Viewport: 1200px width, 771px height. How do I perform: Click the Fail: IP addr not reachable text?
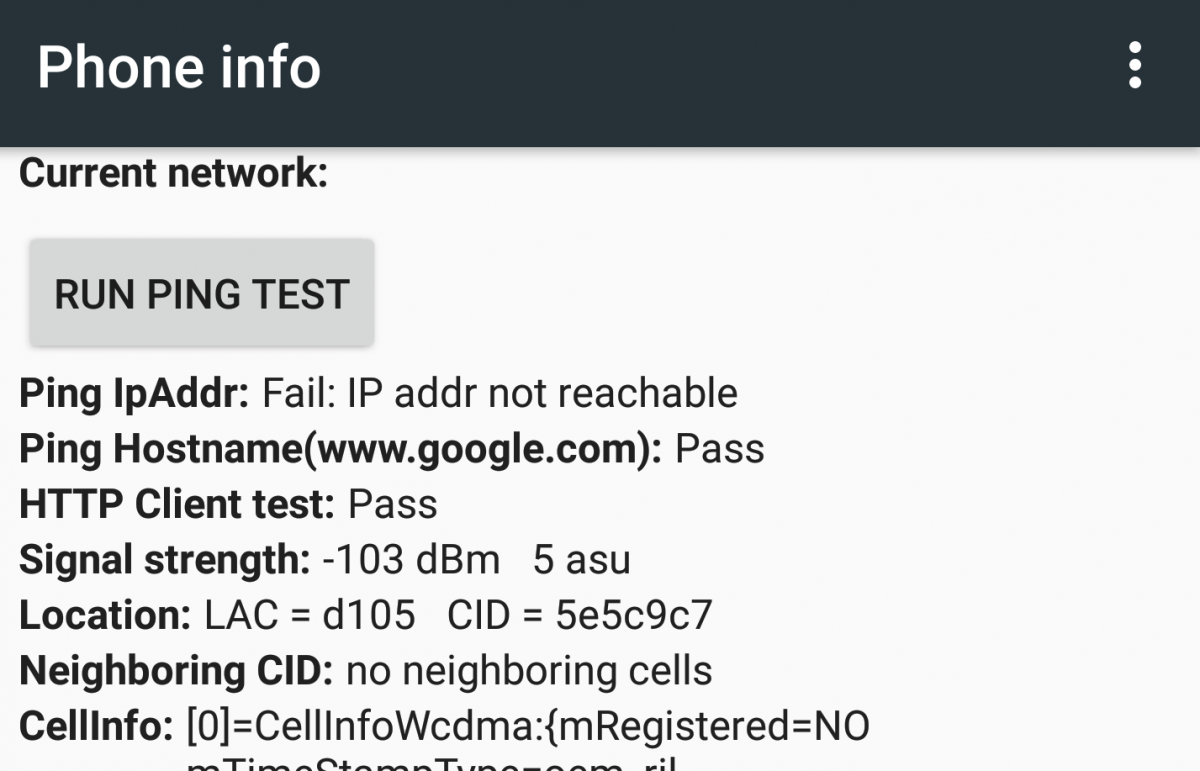[498, 392]
